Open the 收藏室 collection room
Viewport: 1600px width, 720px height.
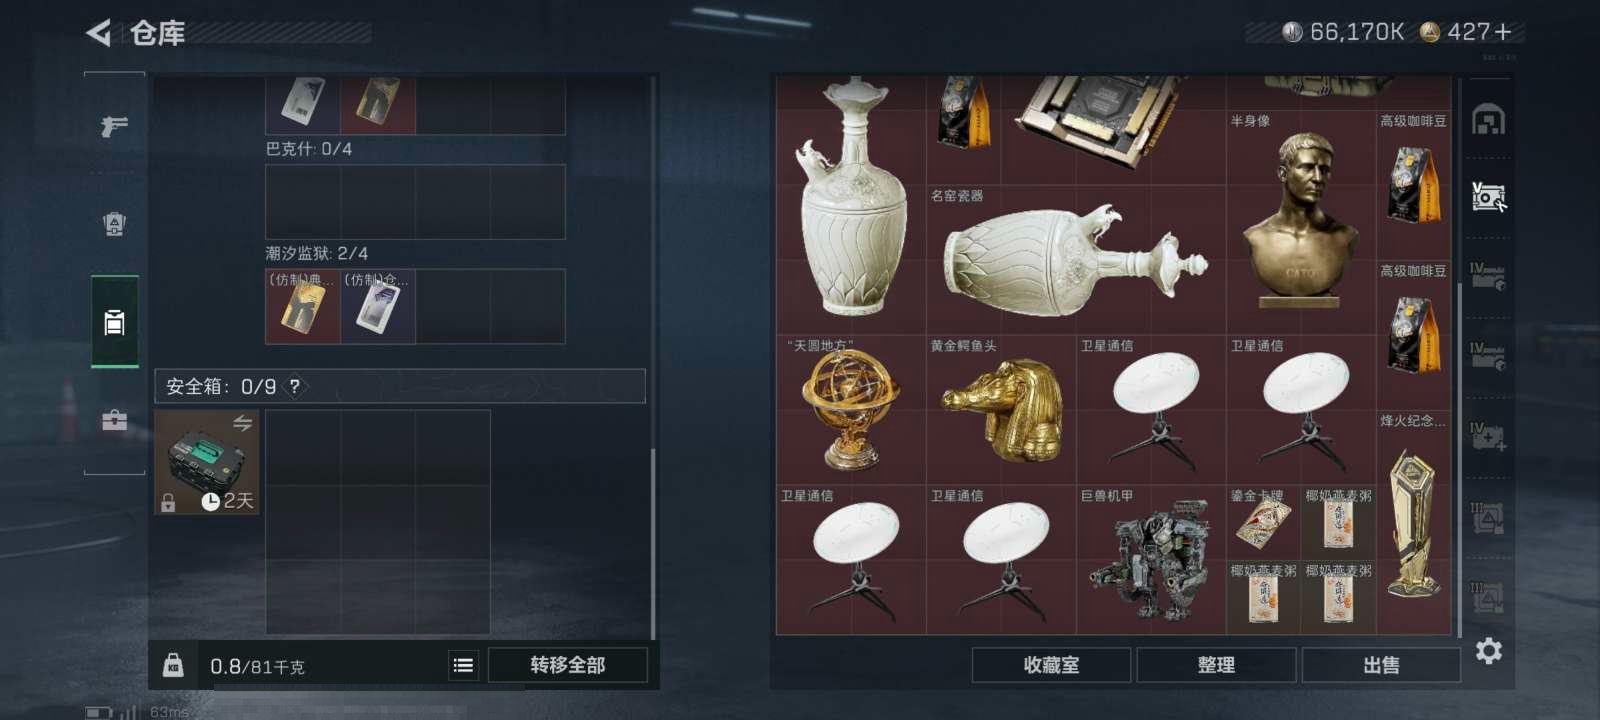1051,665
